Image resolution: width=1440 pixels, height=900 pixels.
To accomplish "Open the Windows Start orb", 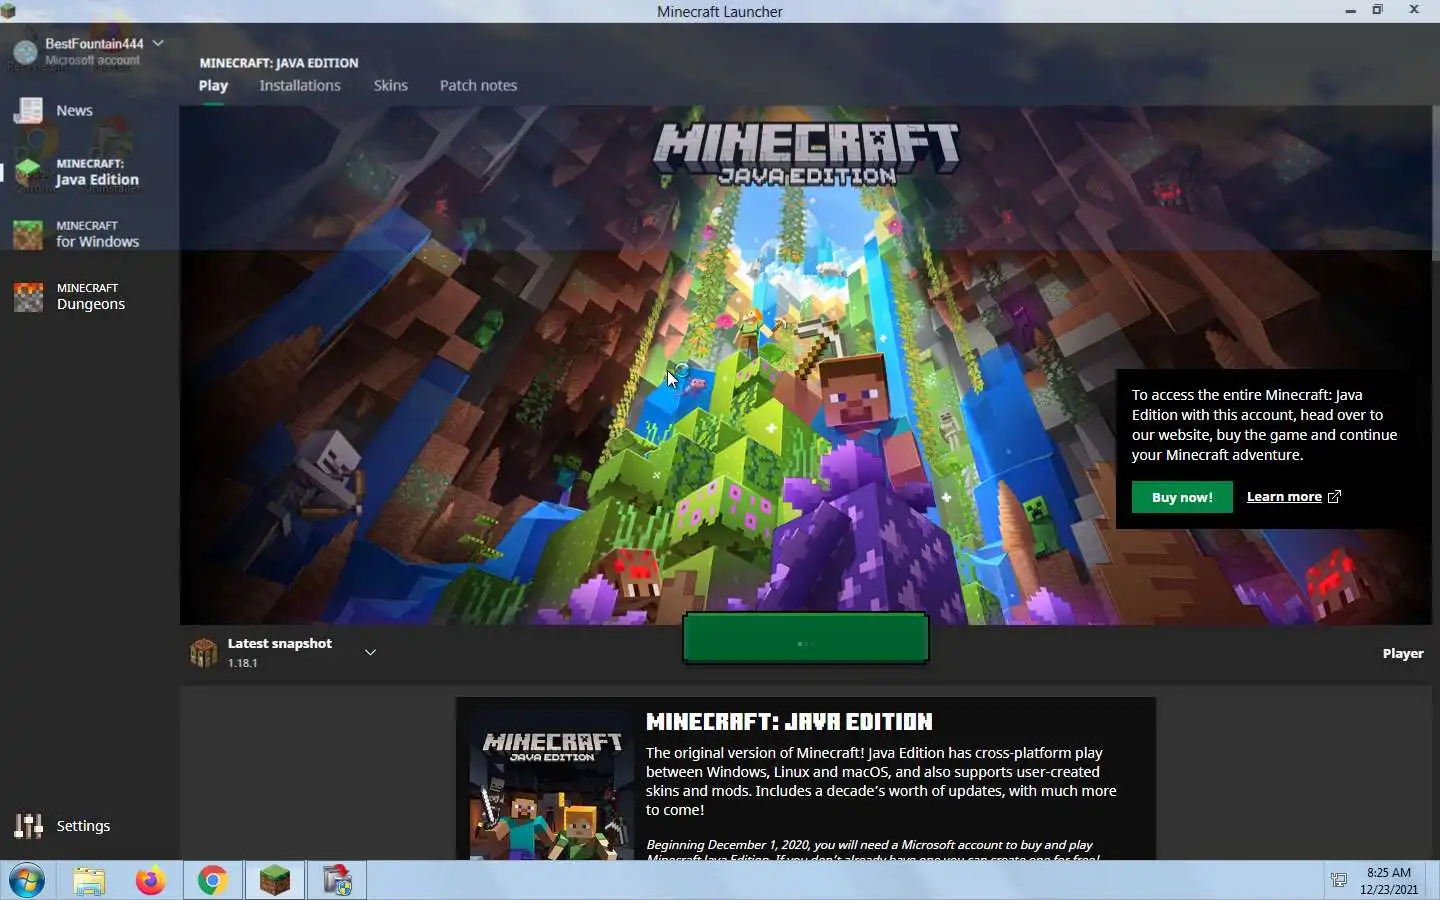I will (27, 881).
